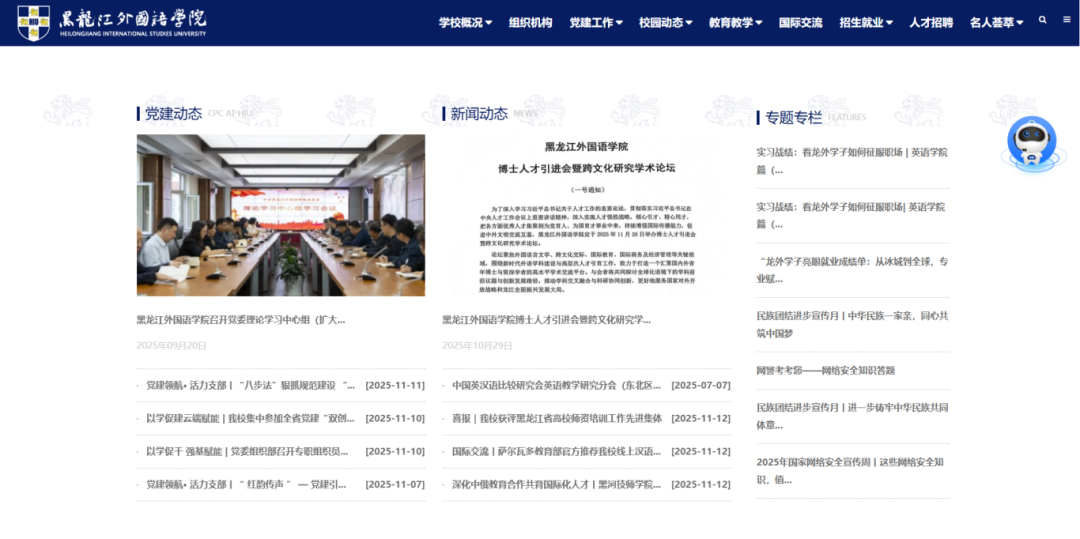Viewport: 1080px width, 539px height.
Task: Open the 以学促干 强基赋能 article
Action: [247, 452]
